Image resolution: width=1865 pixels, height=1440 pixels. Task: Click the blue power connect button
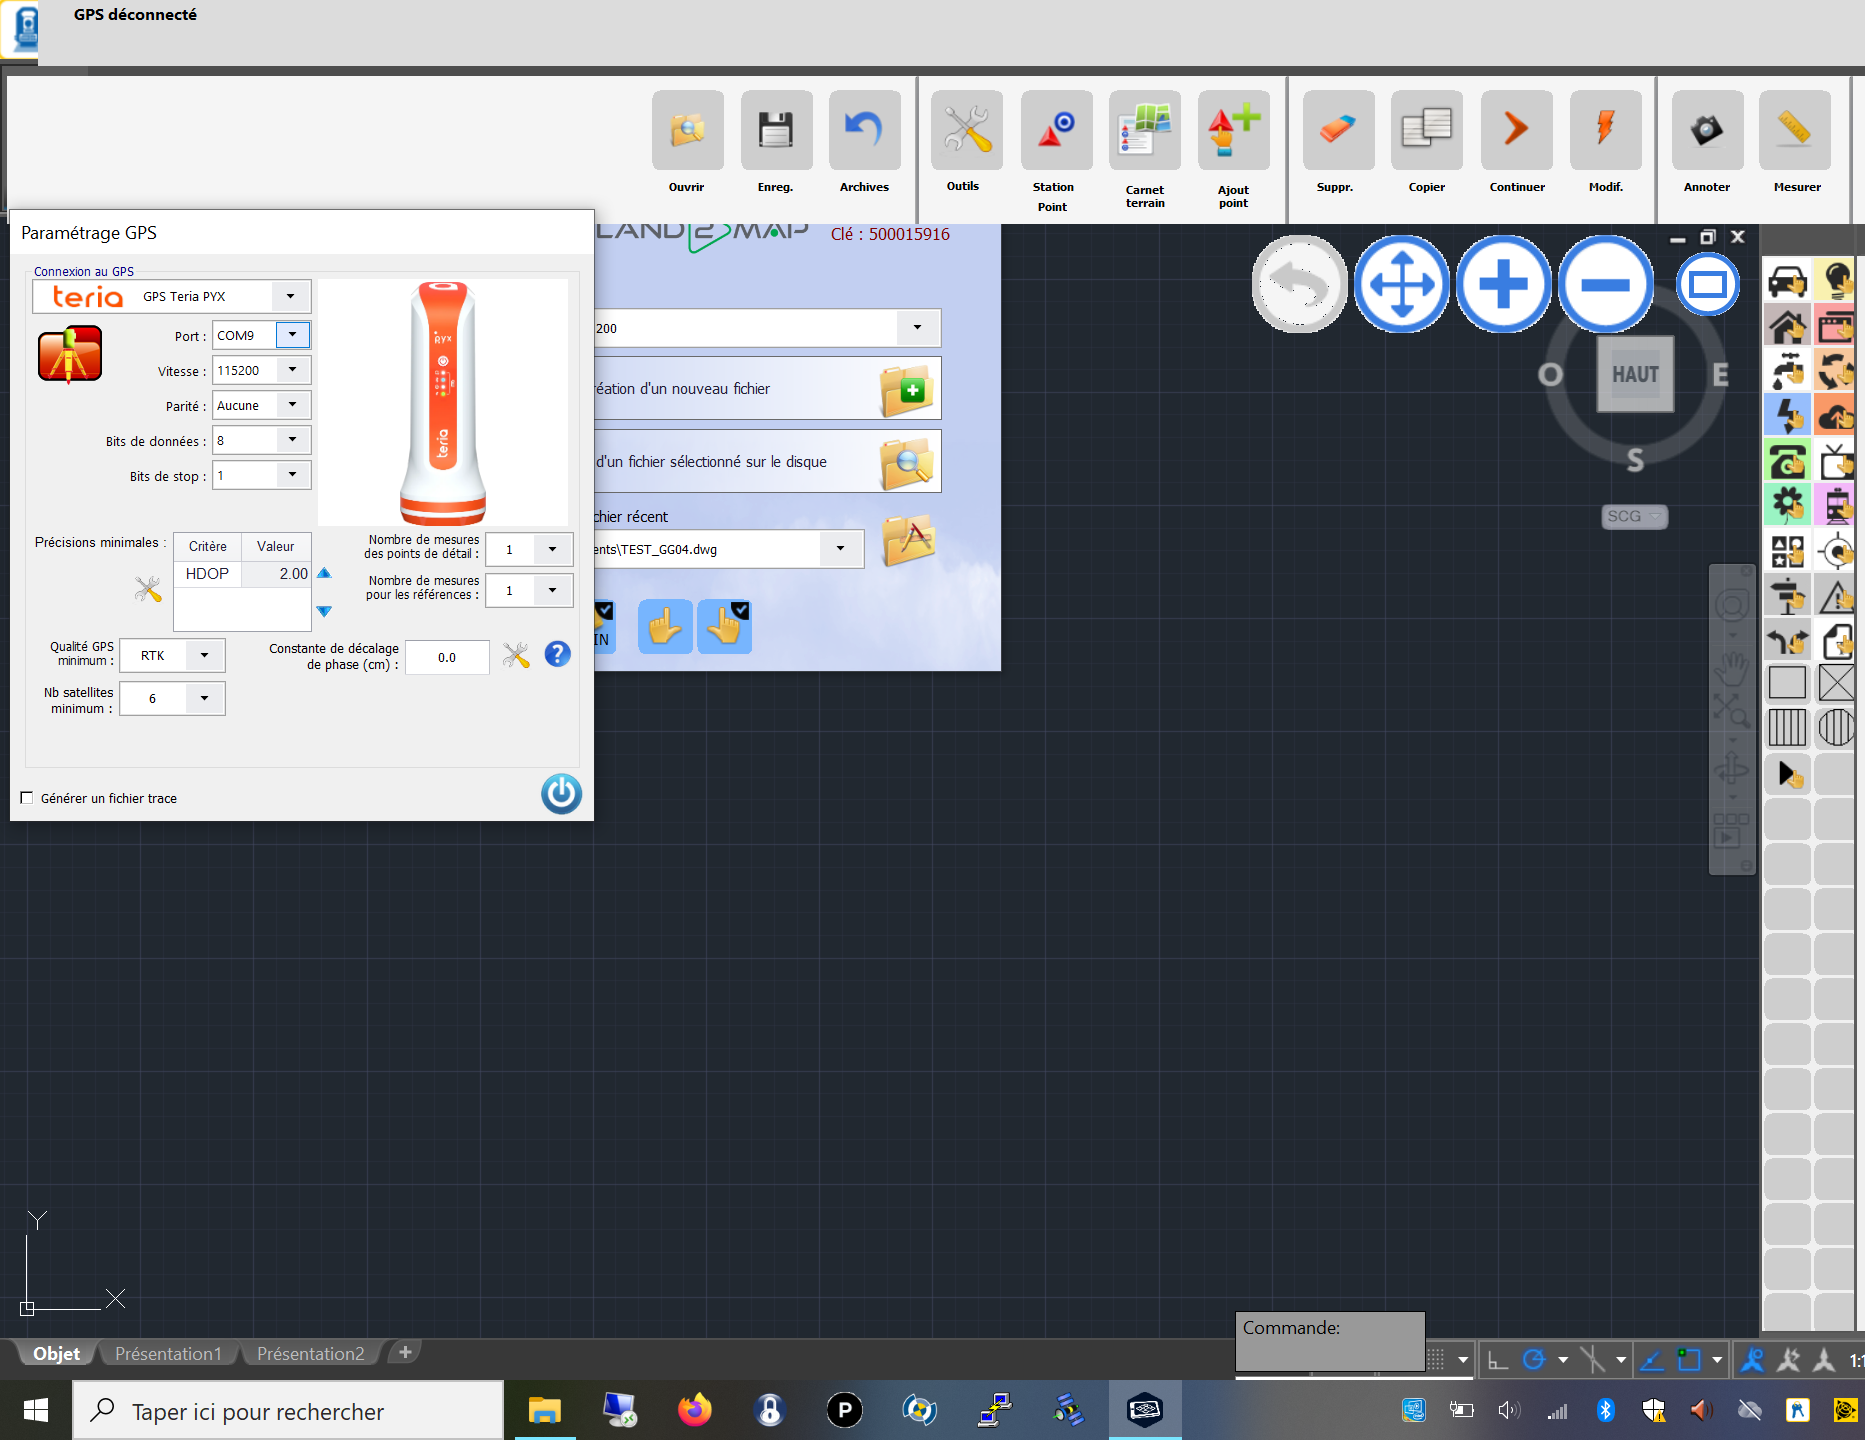tap(561, 794)
